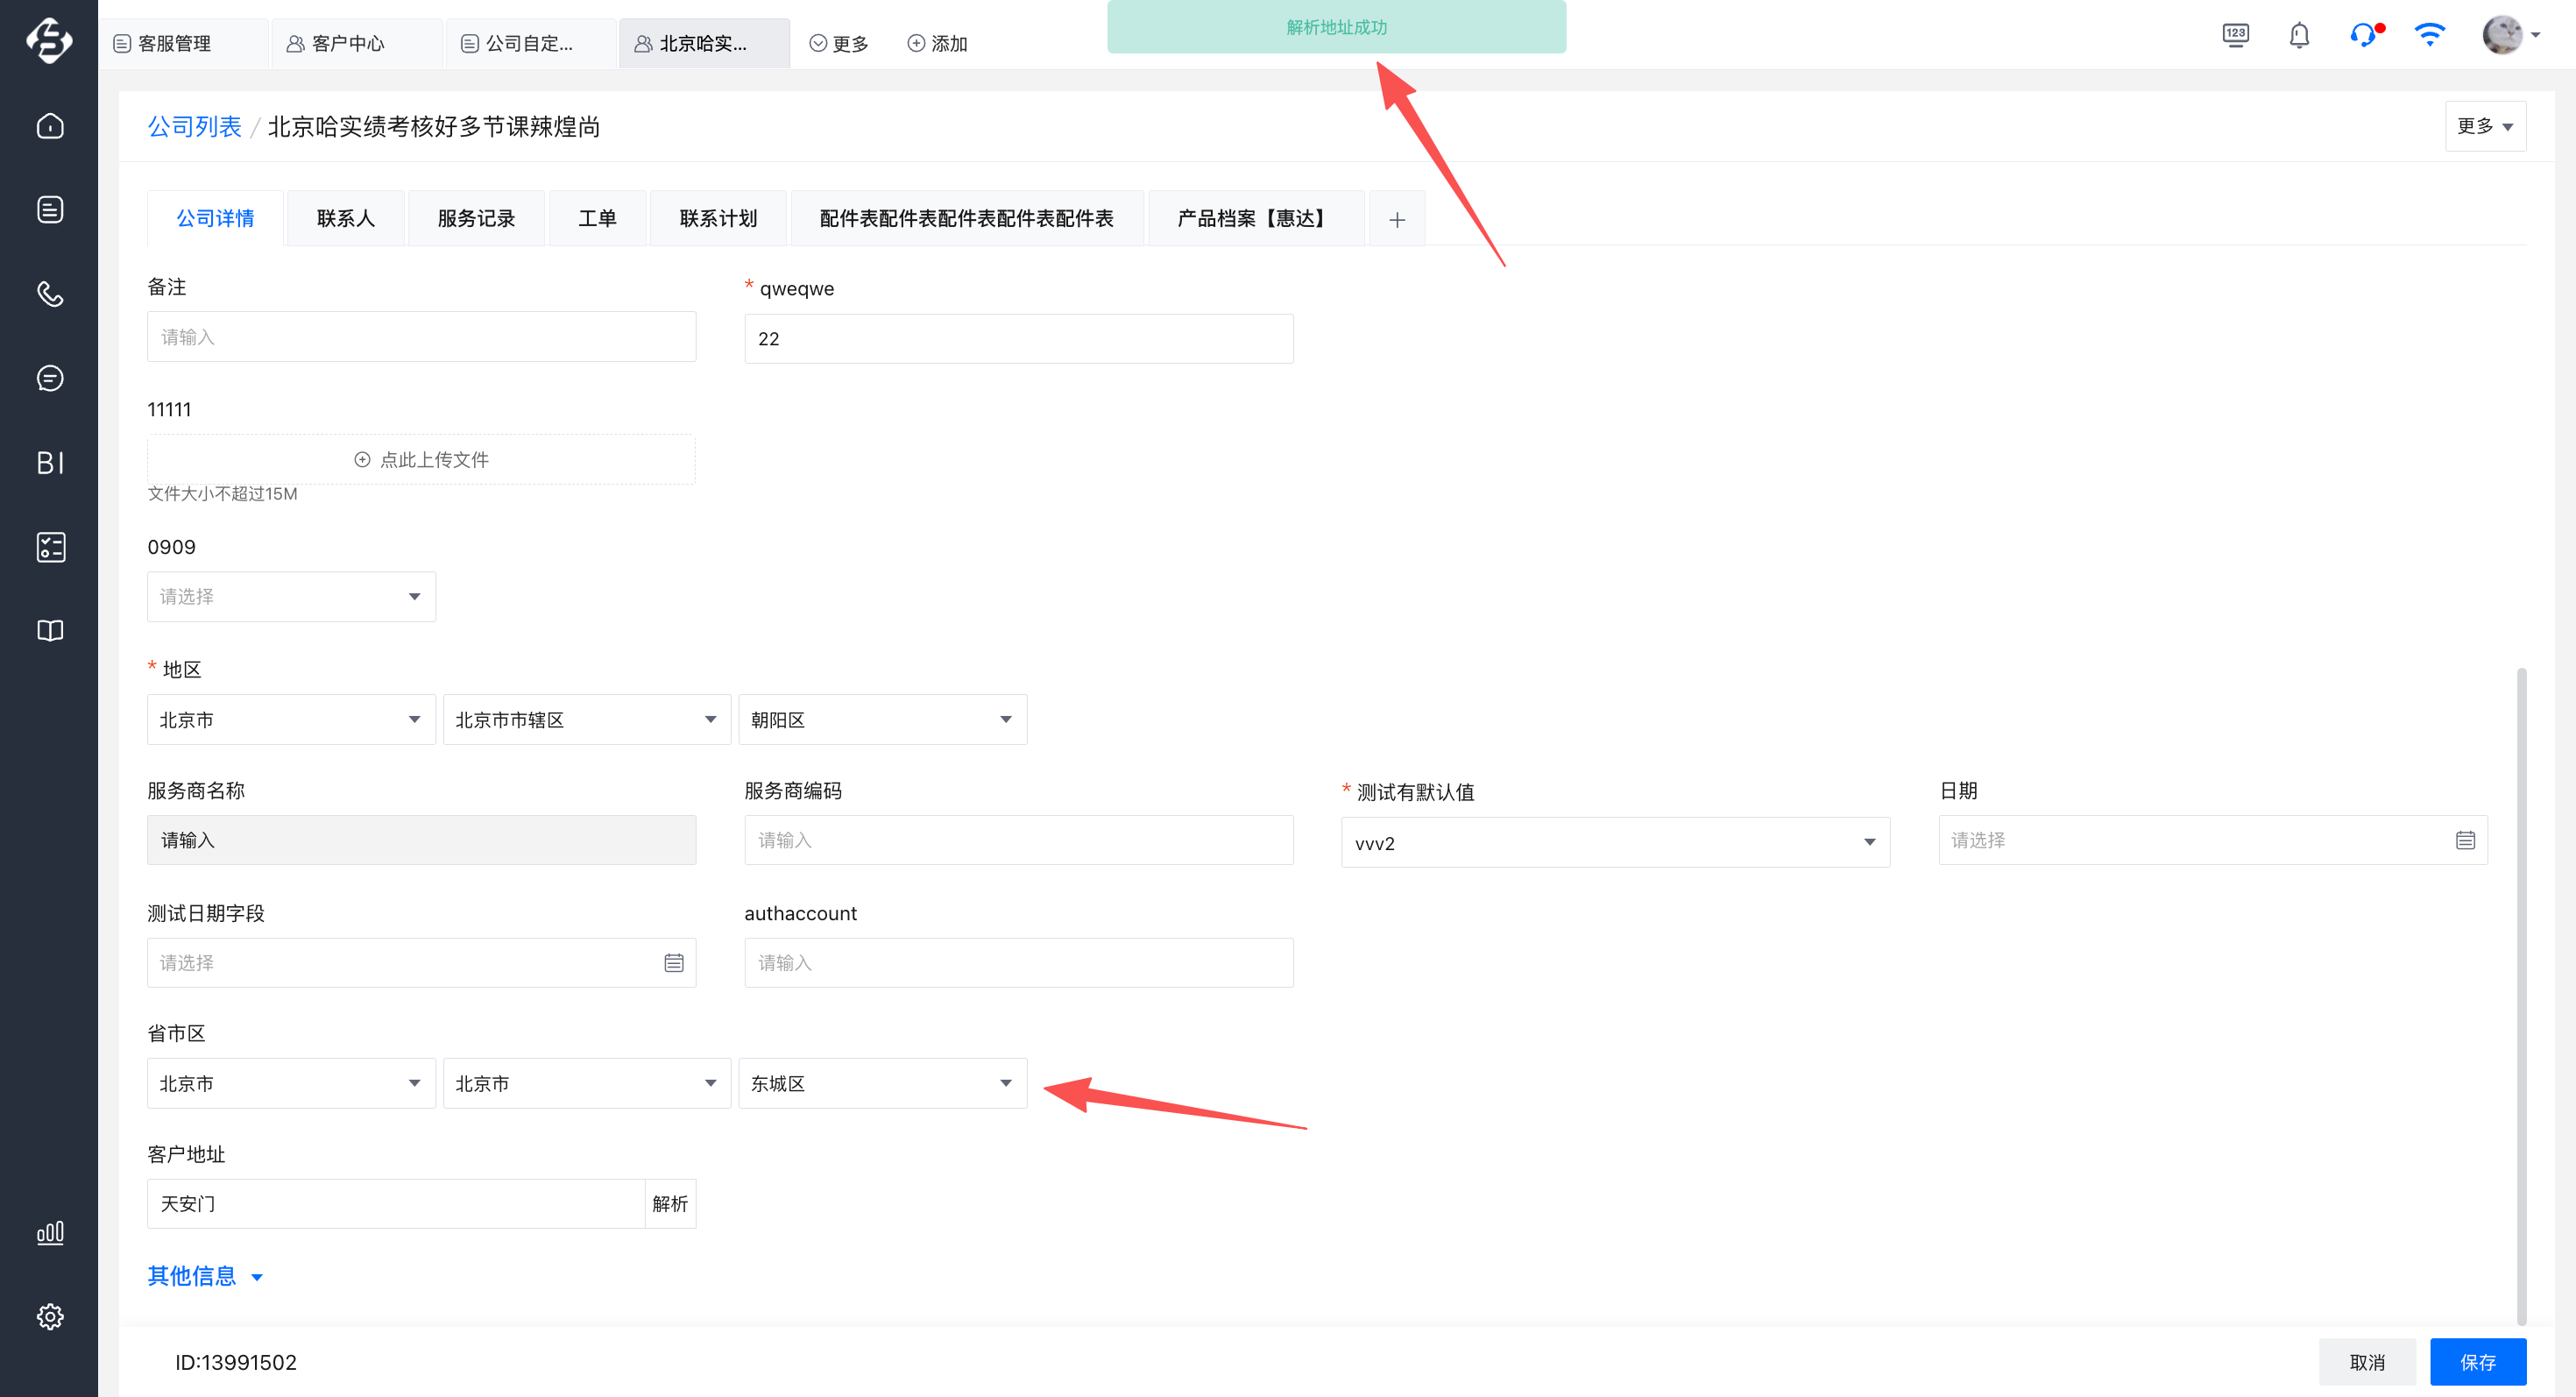This screenshot has height=1397, width=2576.
Task: Open the bar chart statistics icon
Action: tap(50, 1232)
